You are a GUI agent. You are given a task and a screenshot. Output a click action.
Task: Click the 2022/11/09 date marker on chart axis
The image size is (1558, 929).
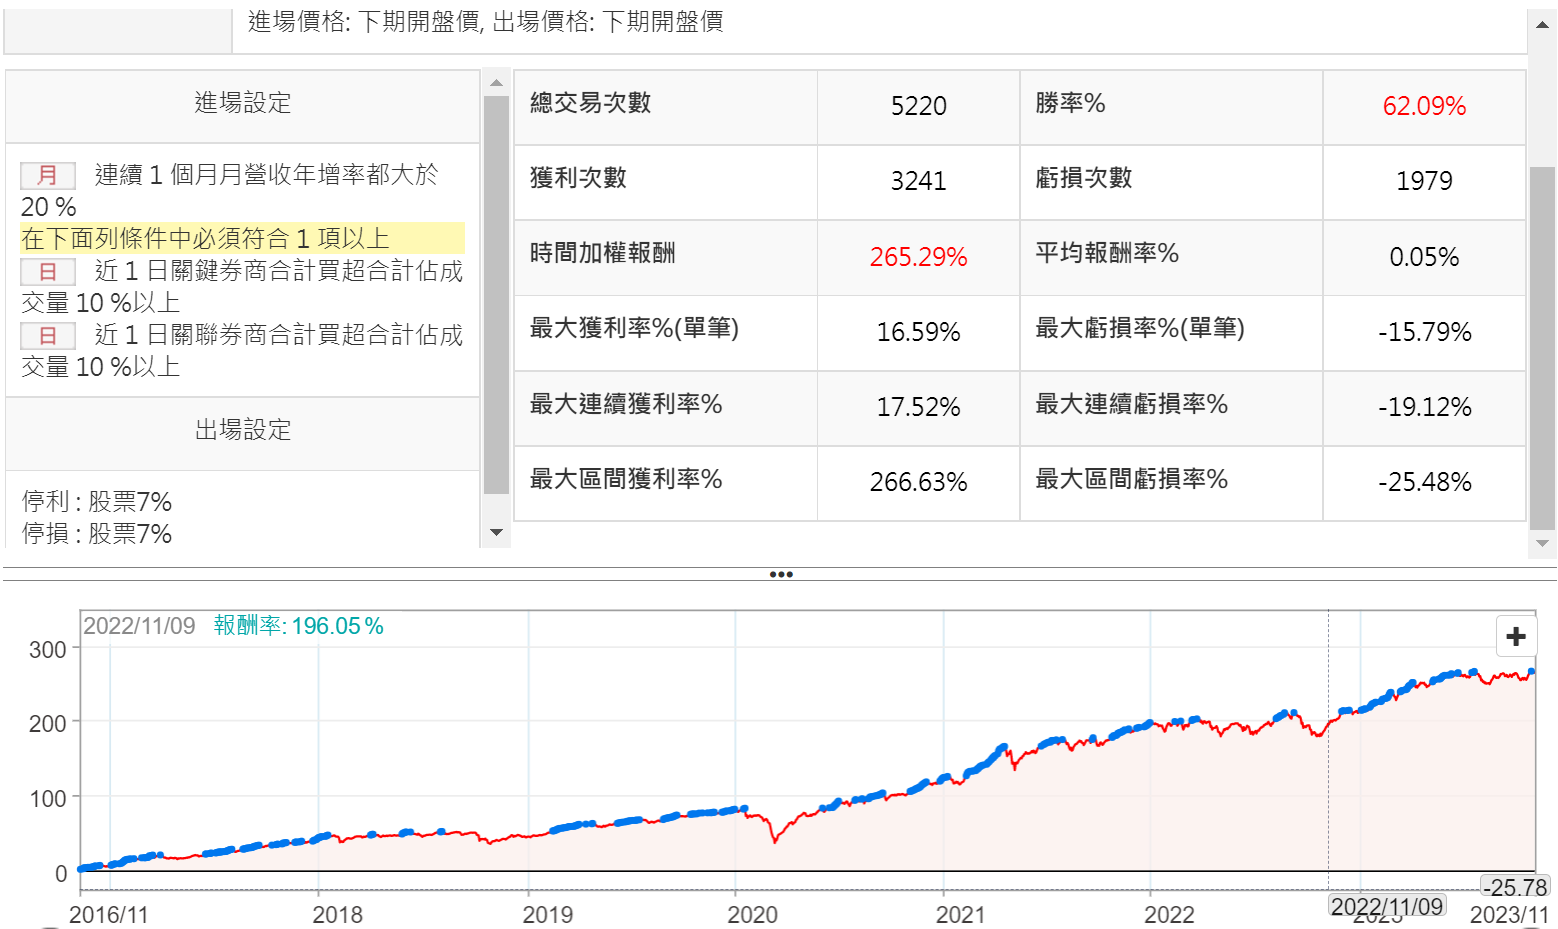[x=1386, y=906]
